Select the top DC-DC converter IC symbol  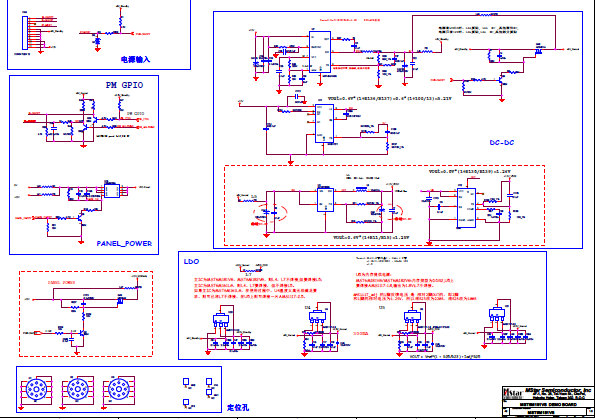[320, 52]
